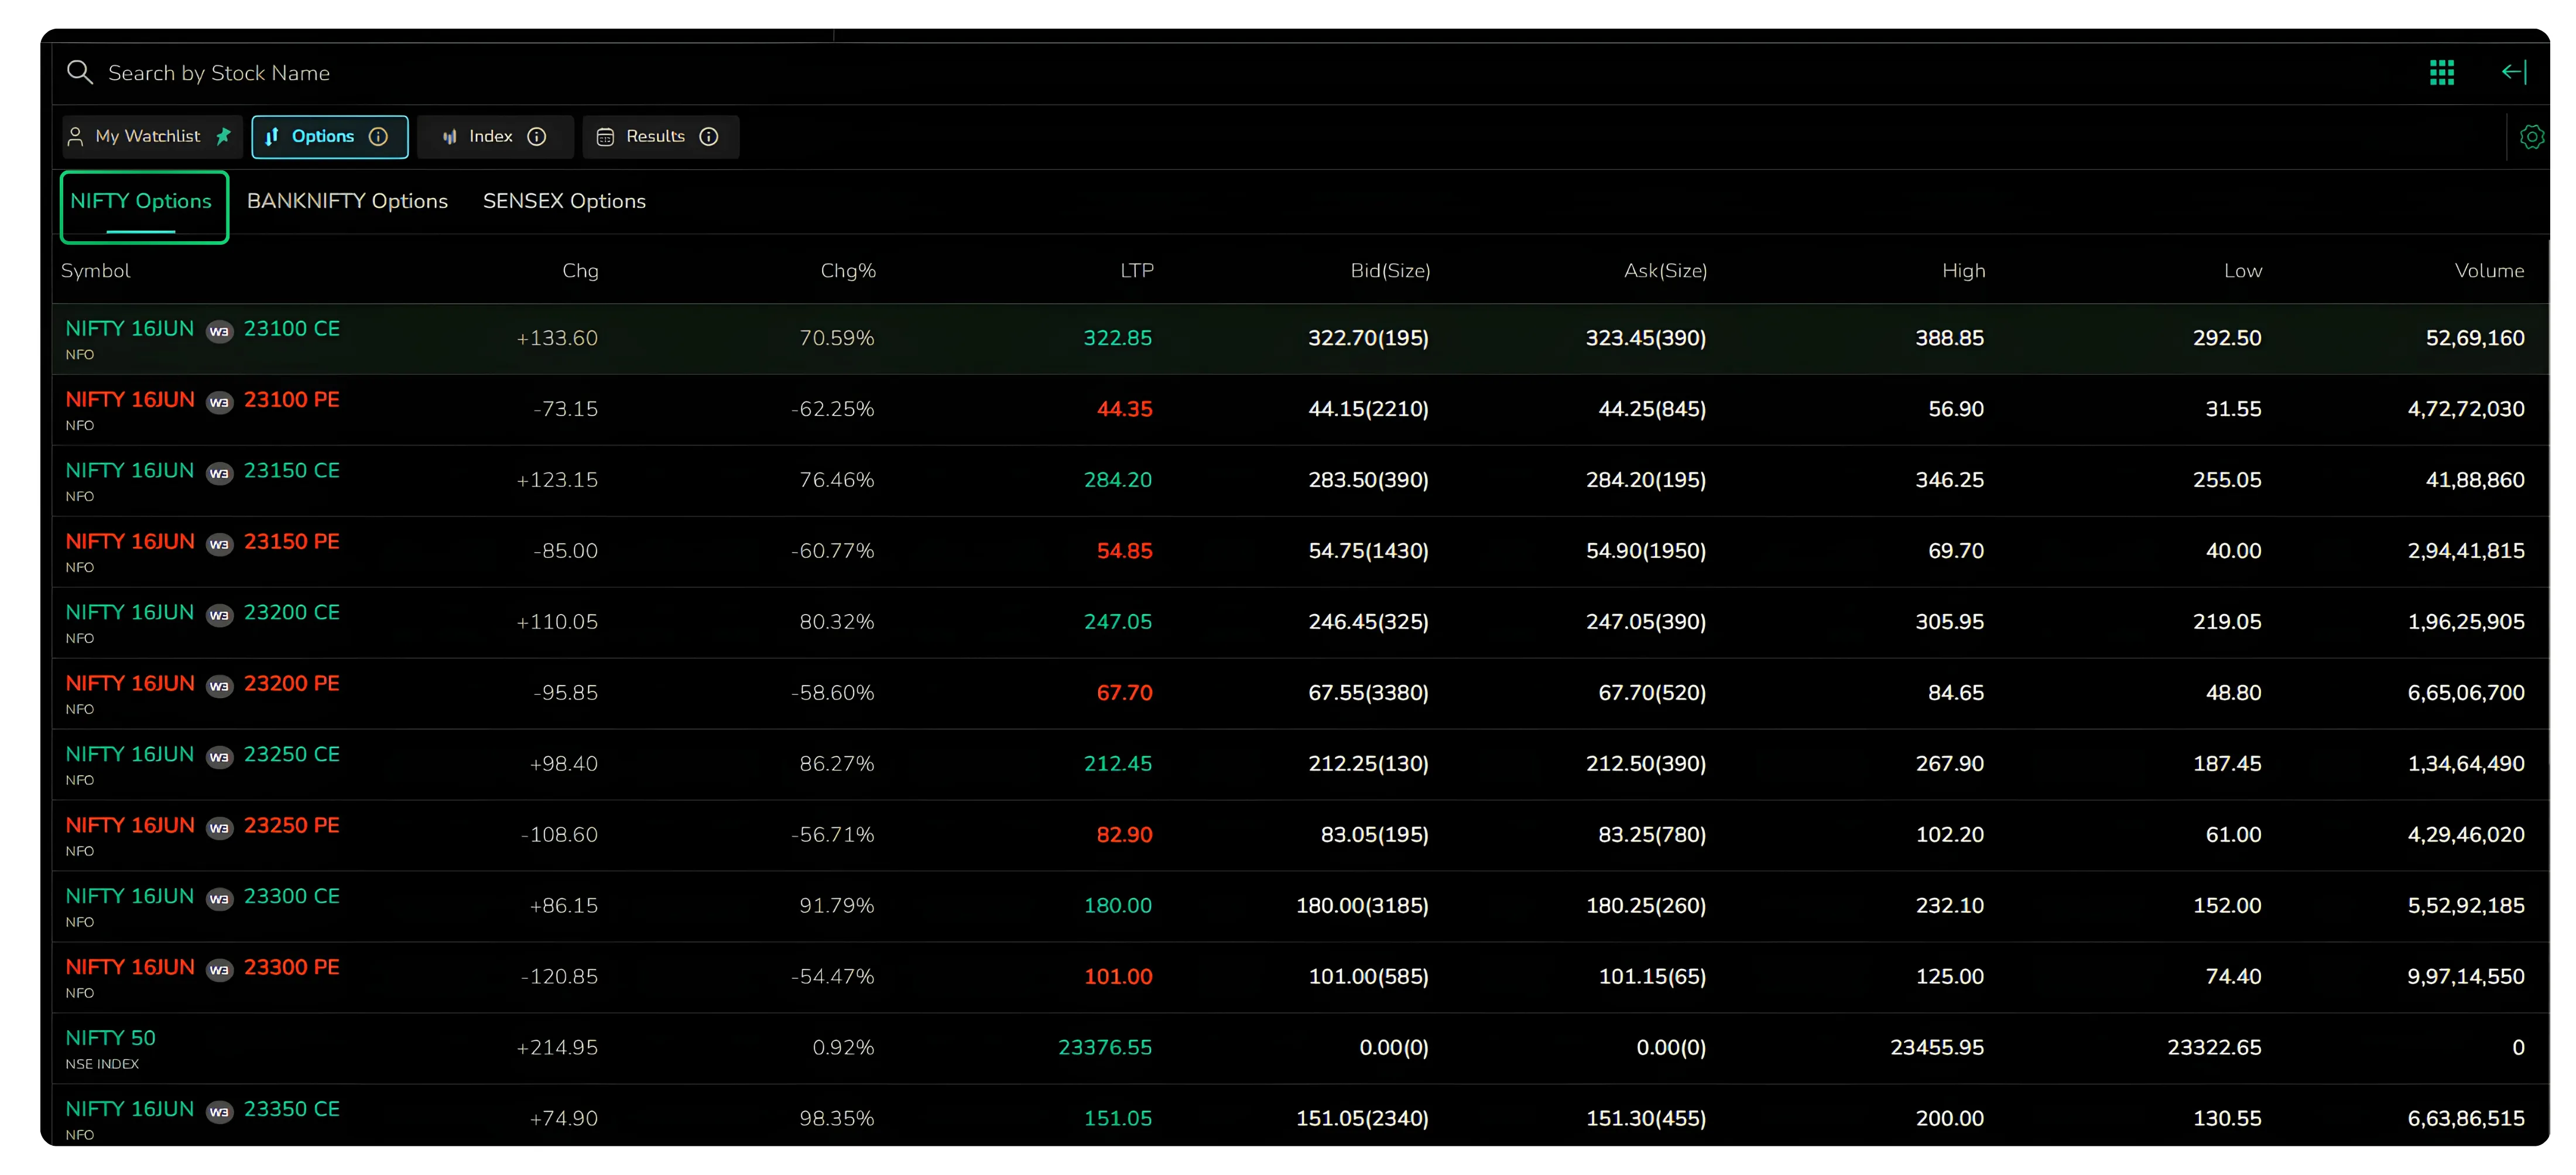Click W3 badge on 23300 CE row
2576x1175 pixels.
(x=219, y=899)
